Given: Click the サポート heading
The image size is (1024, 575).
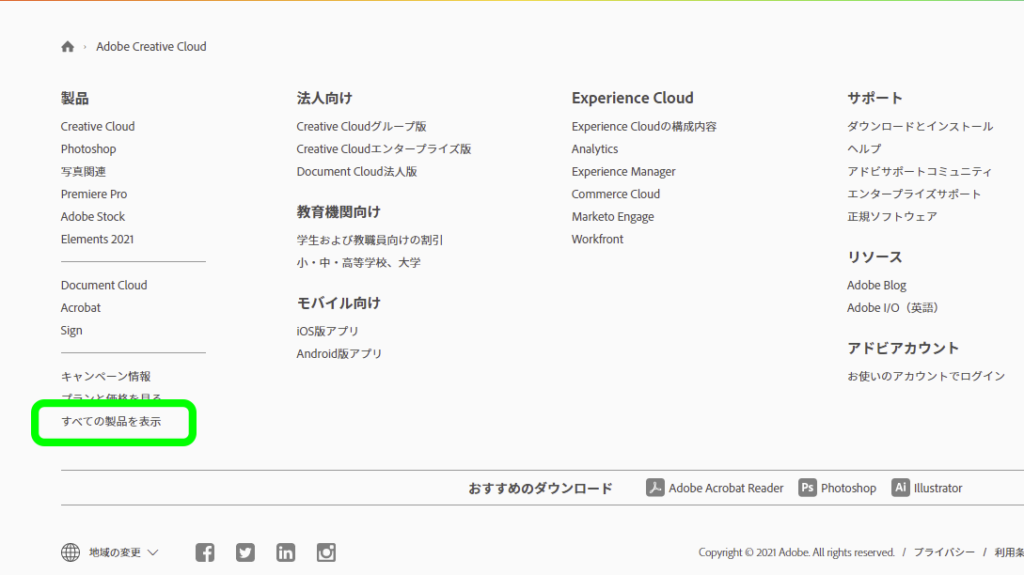Looking at the screenshot, I should pos(874,98).
